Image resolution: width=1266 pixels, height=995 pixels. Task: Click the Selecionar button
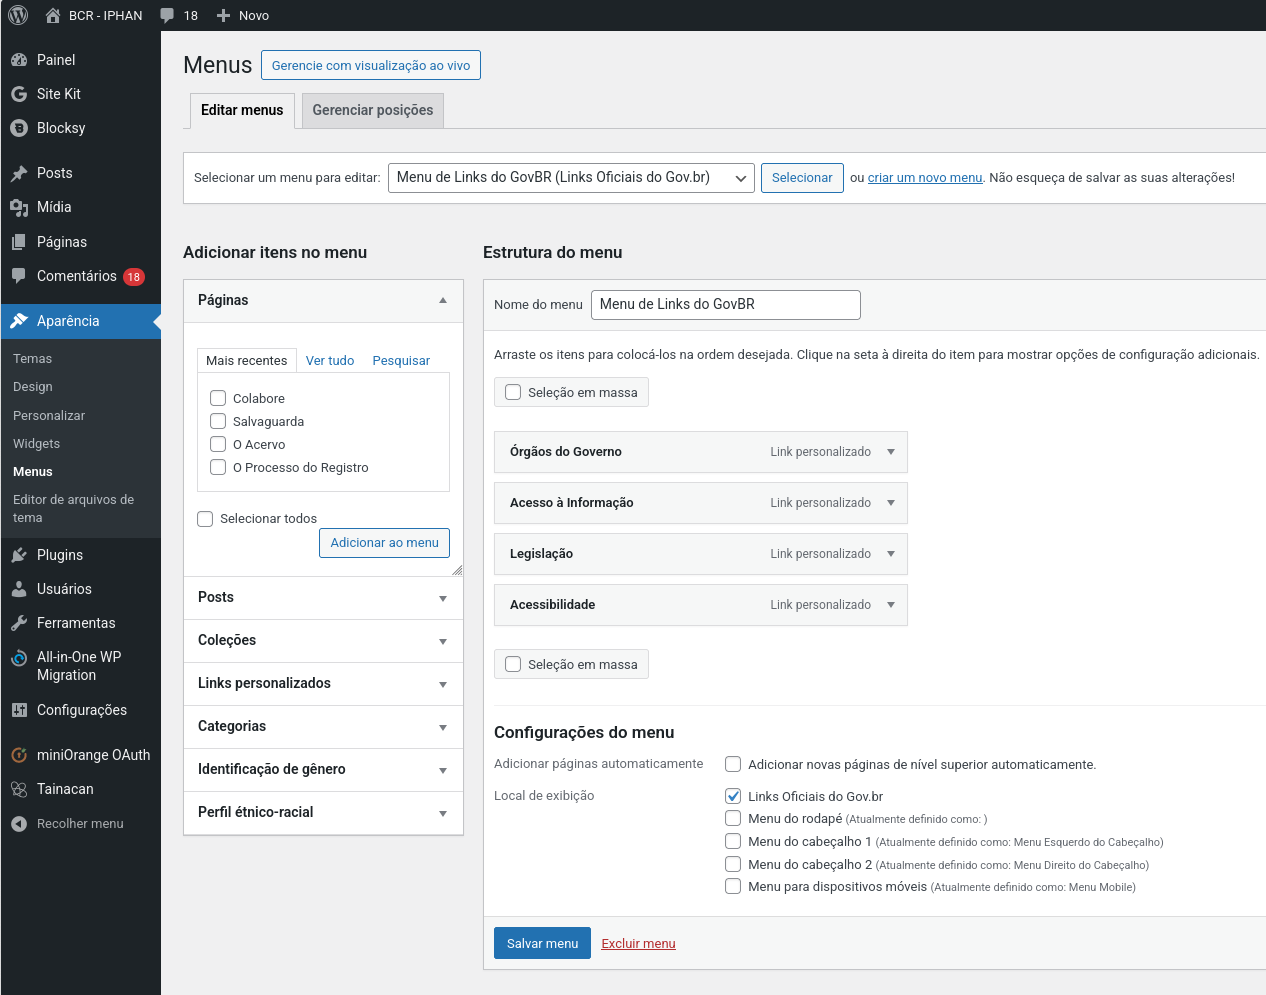click(802, 178)
